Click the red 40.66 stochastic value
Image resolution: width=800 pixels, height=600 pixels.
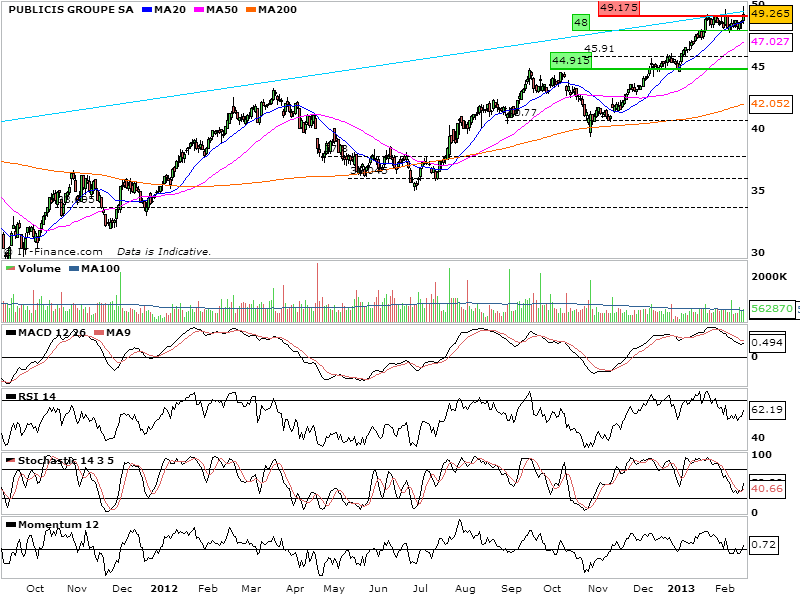[767, 489]
